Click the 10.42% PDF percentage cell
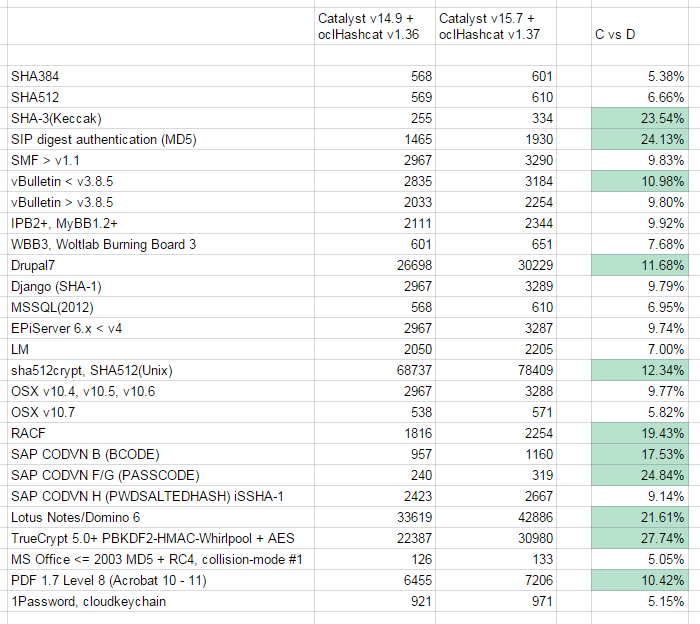Screen dimensions: 700x624 point(640,580)
